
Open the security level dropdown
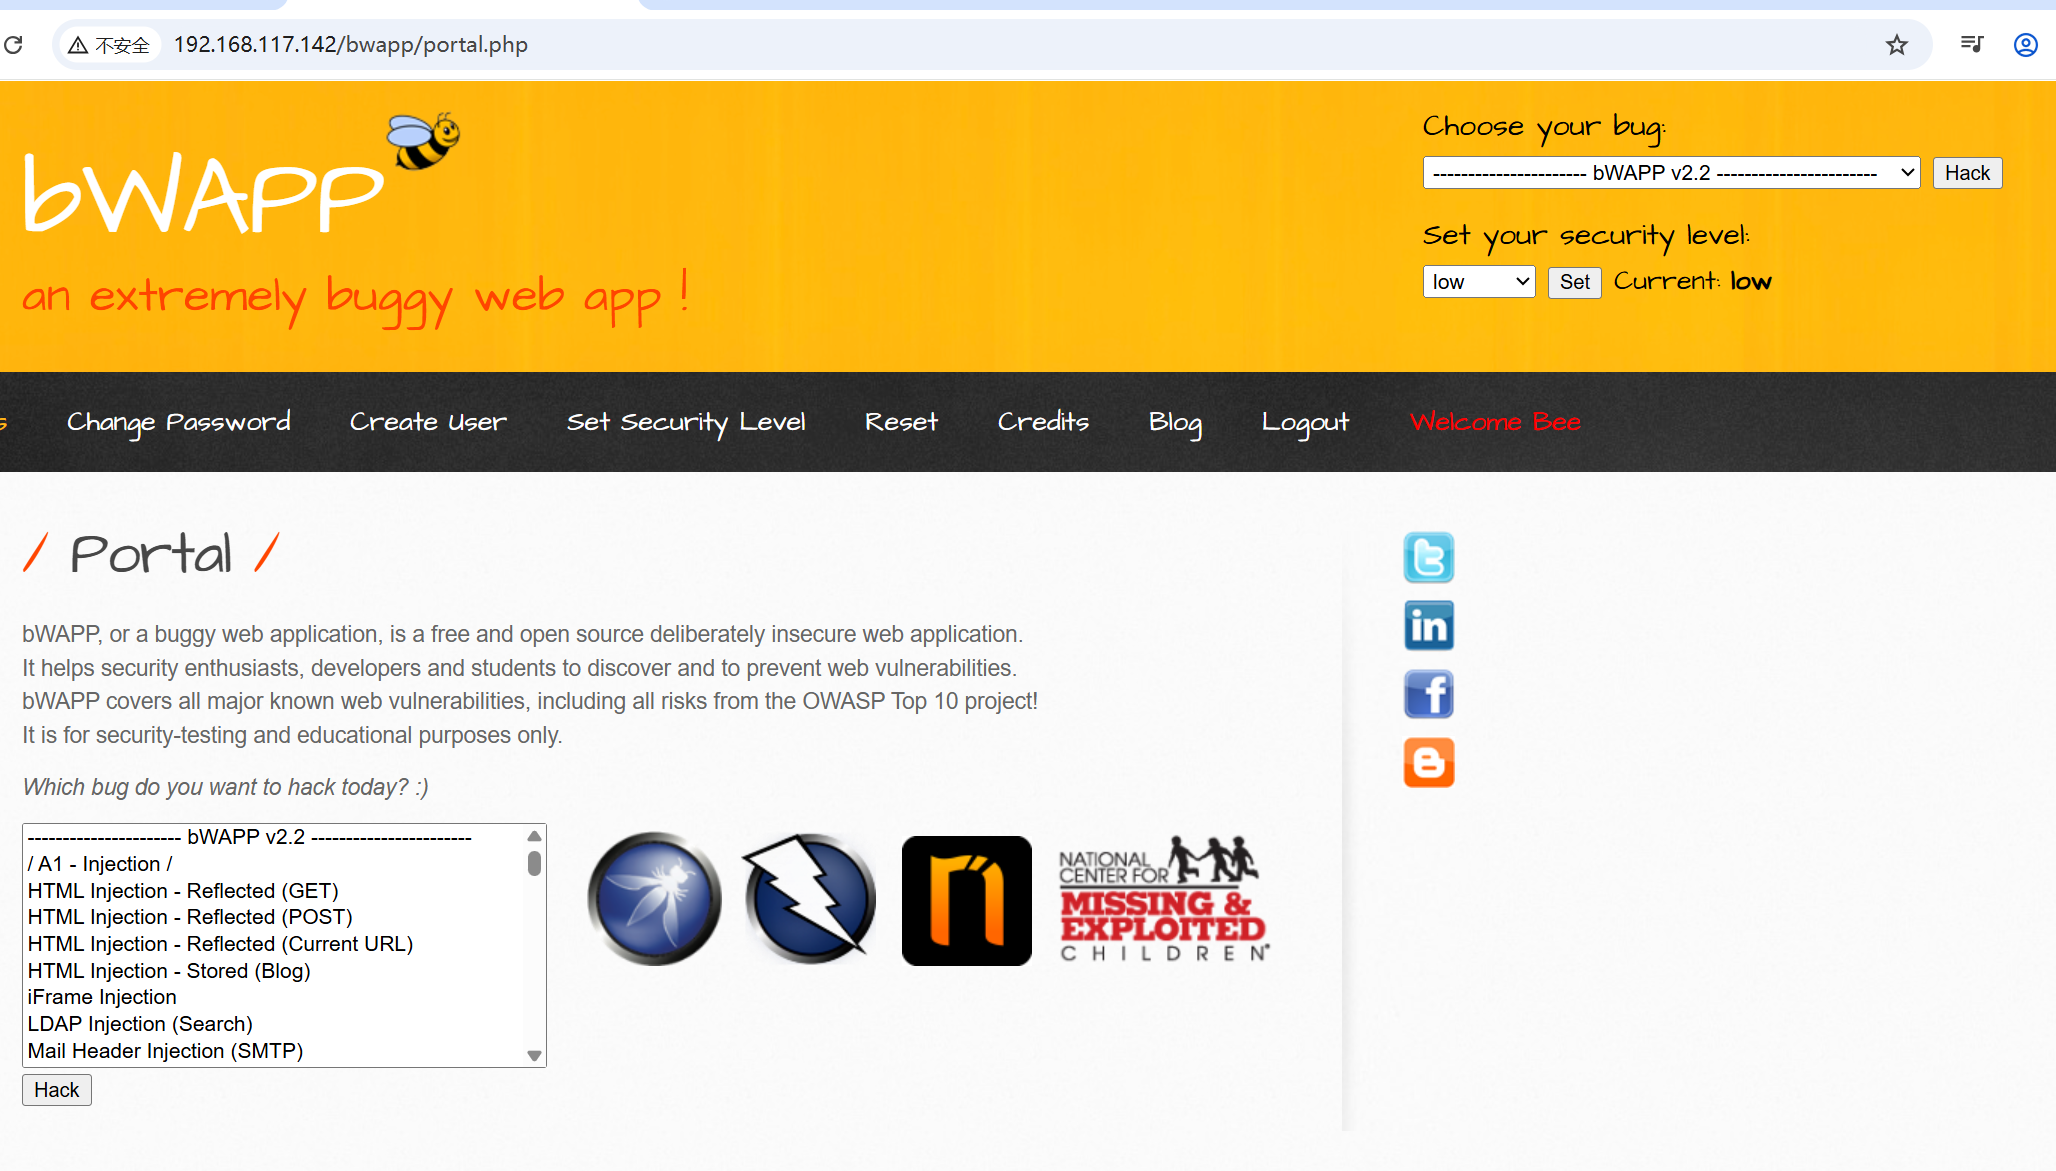1478,282
